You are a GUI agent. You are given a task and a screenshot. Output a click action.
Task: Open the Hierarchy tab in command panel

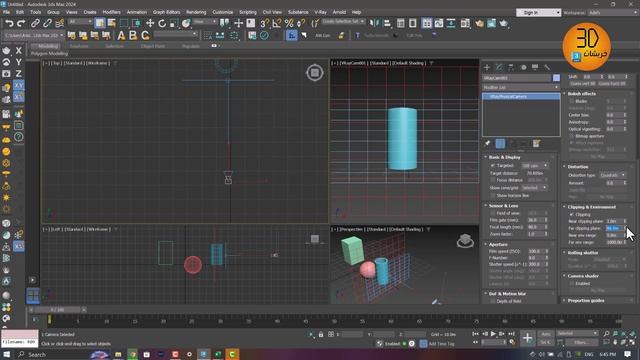point(511,67)
